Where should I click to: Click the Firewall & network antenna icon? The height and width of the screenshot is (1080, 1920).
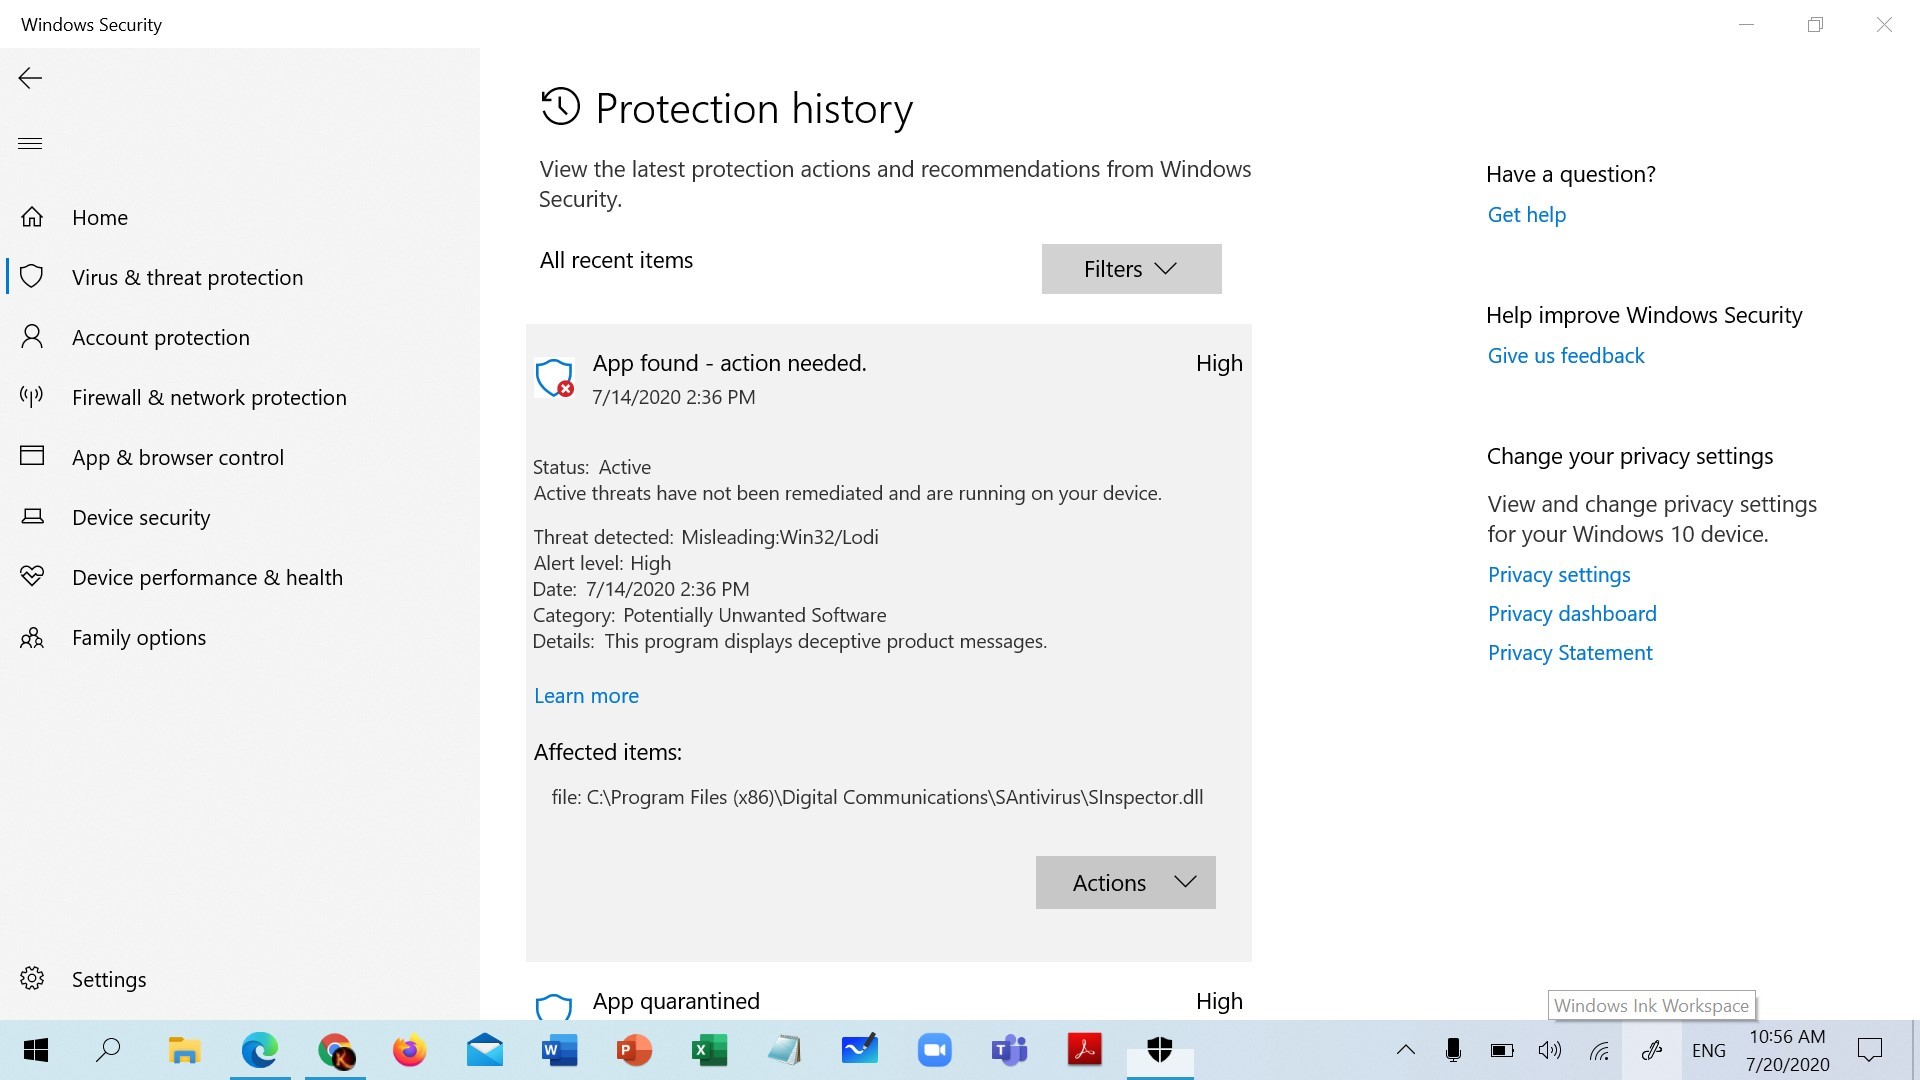(x=32, y=397)
